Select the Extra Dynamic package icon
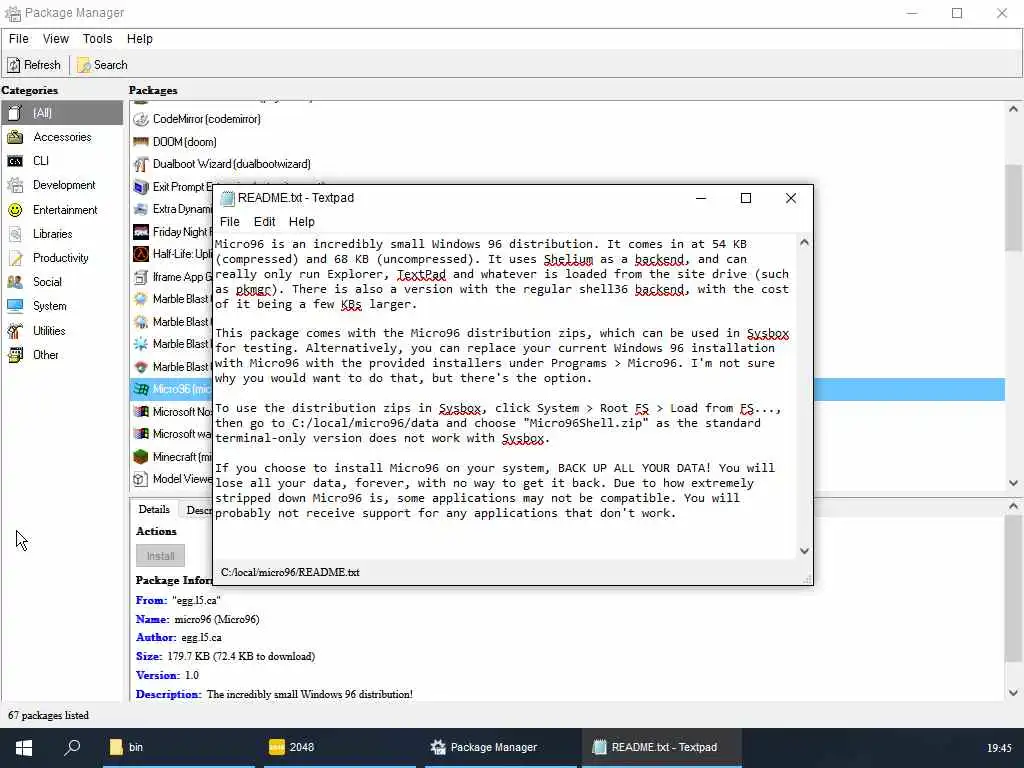1024x768 pixels. pos(140,209)
